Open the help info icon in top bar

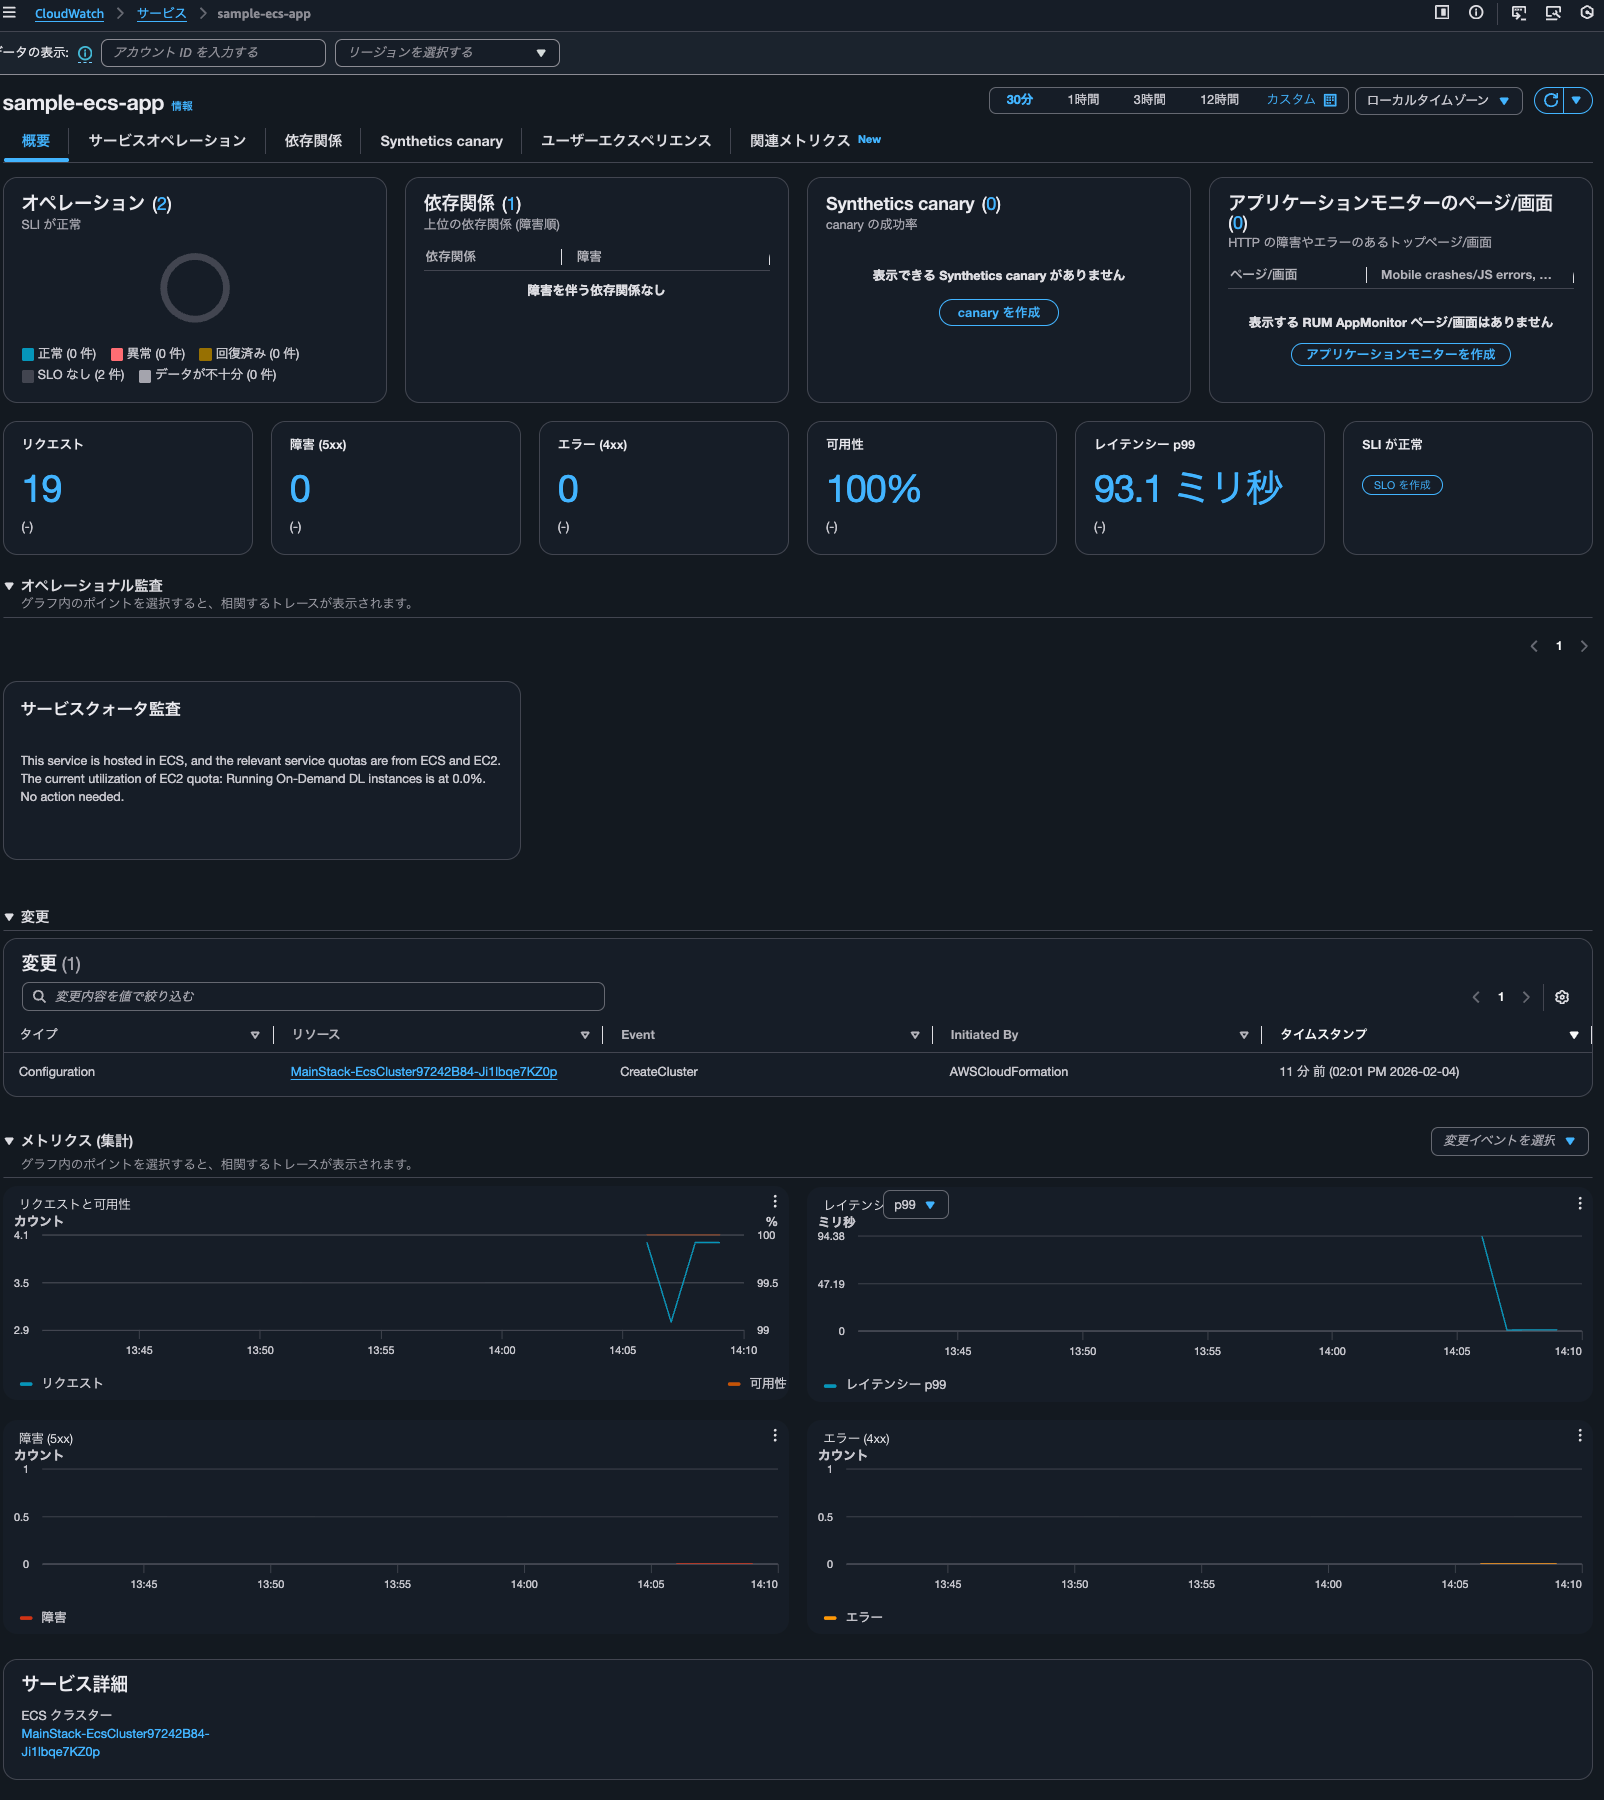tap(1477, 13)
